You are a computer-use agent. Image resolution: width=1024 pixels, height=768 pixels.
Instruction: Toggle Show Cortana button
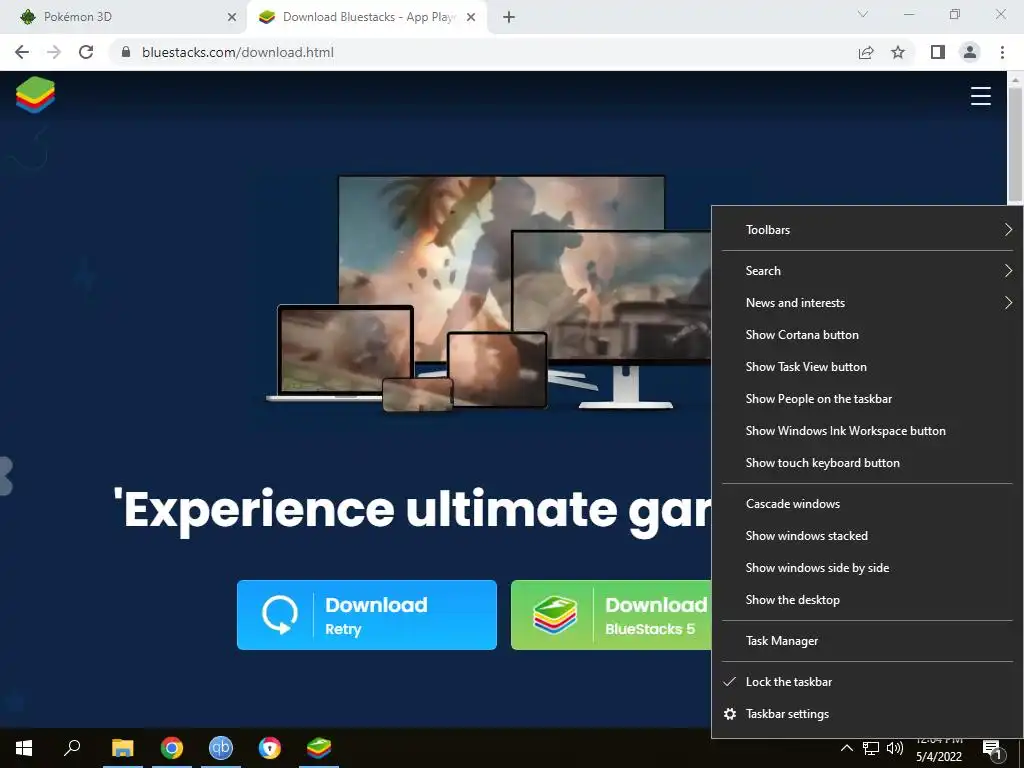pos(867,335)
